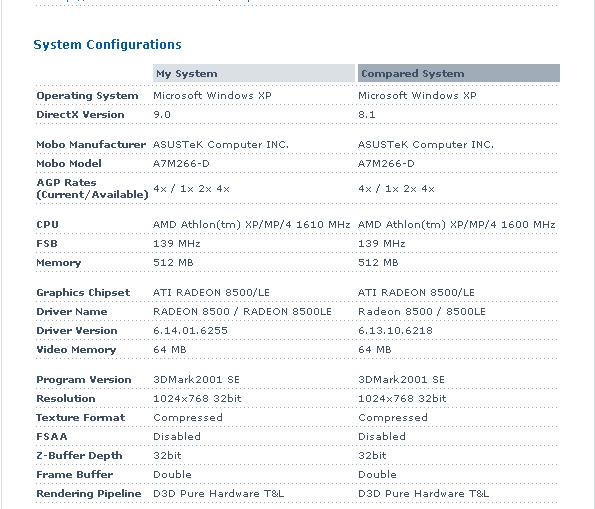
Task: Click AMD Athlon 1610 MHz CPU value
Action: [x=252, y=225]
